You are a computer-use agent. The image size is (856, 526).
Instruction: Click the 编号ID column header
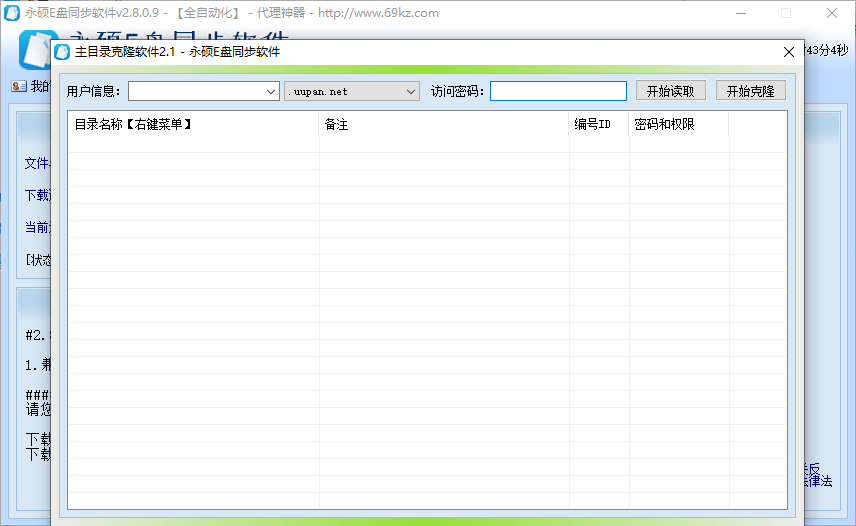coord(597,124)
